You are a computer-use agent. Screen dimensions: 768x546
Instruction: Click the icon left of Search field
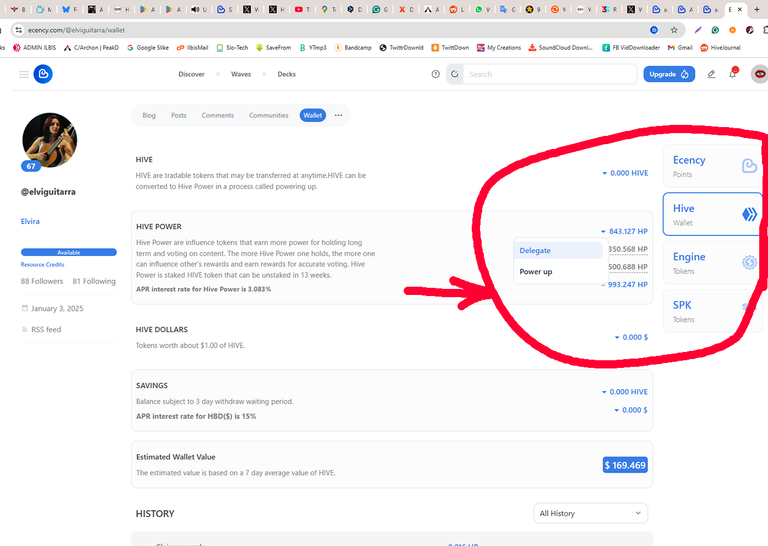coord(455,74)
